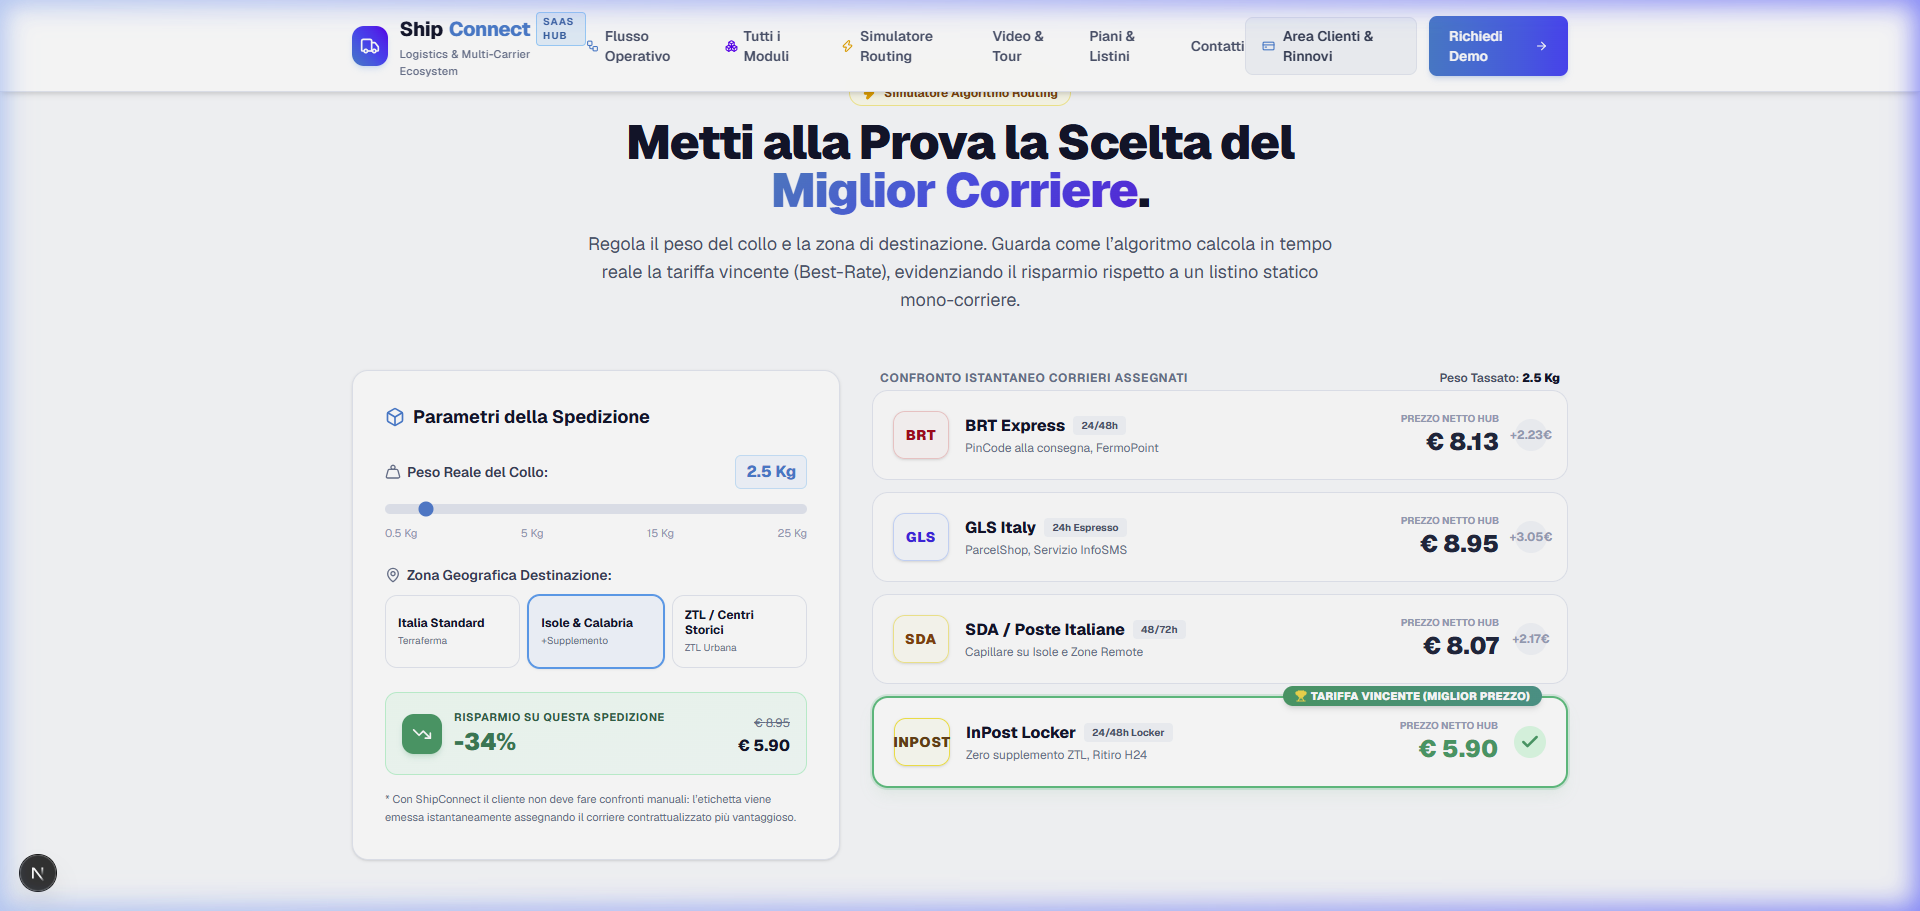Click the € 8.07 price on SDA
The image size is (1920, 911).
tap(1461, 646)
